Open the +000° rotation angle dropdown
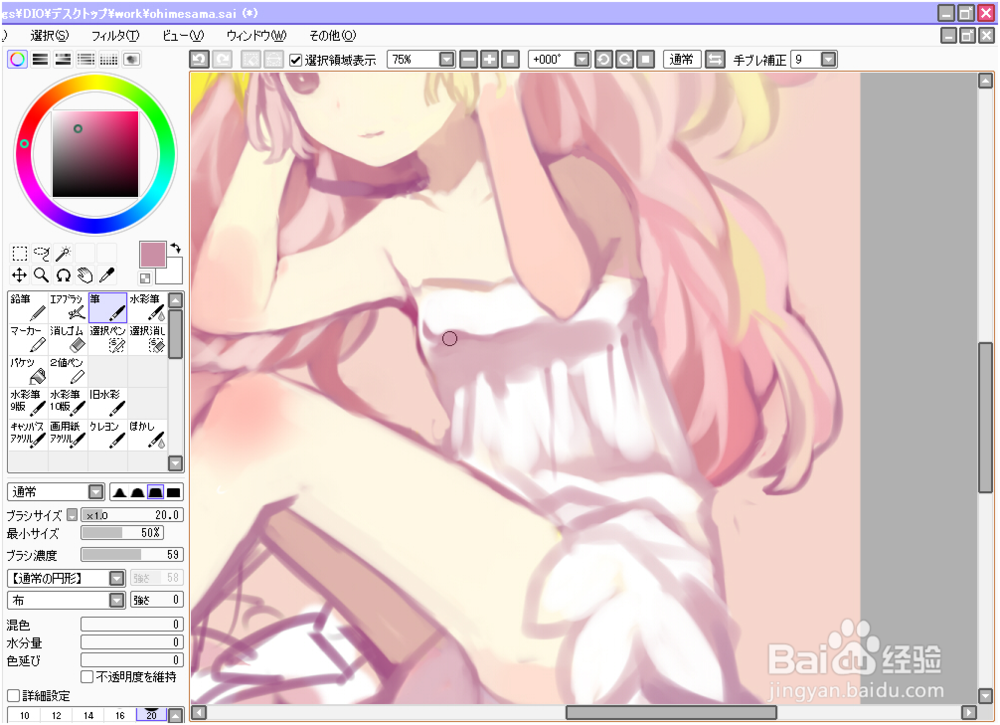The image size is (1000, 725). (582, 59)
